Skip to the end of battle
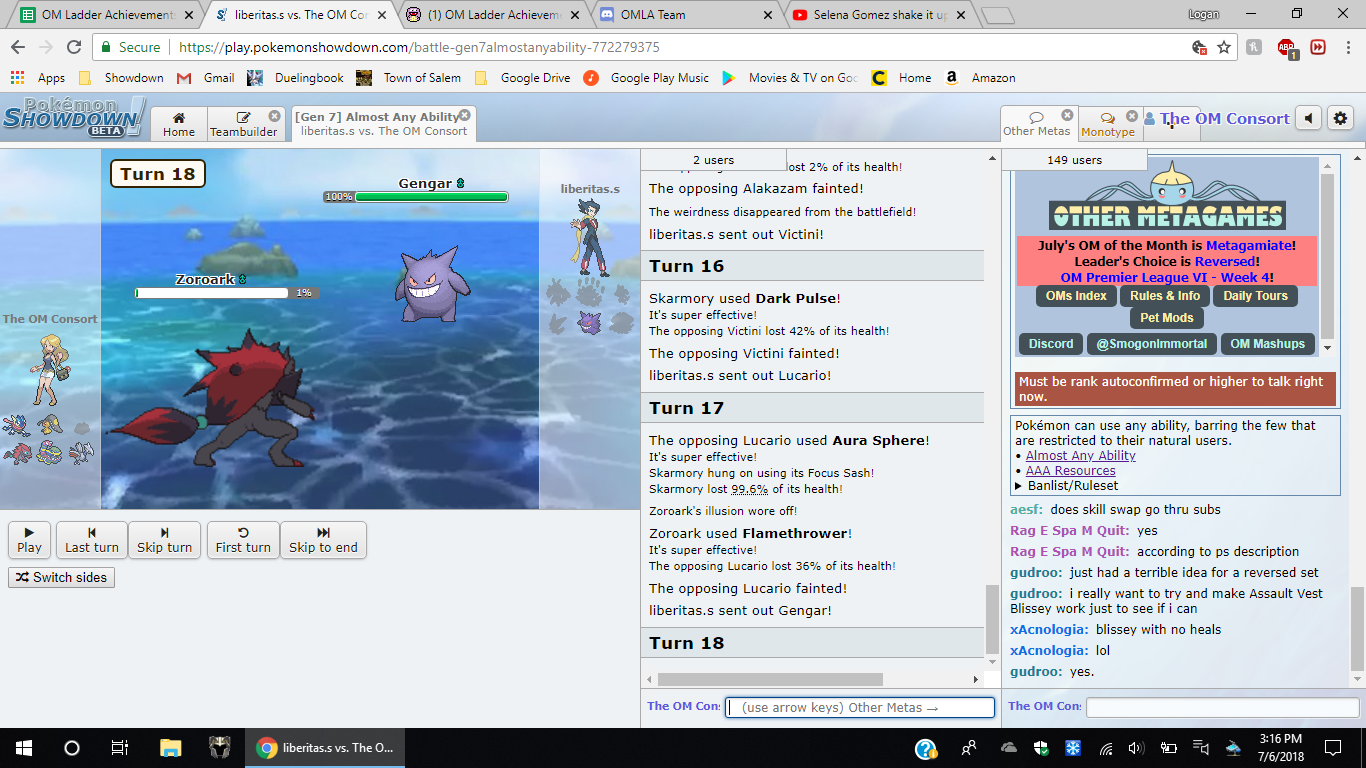The height and width of the screenshot is (768, 1366). tap(323, 540)
